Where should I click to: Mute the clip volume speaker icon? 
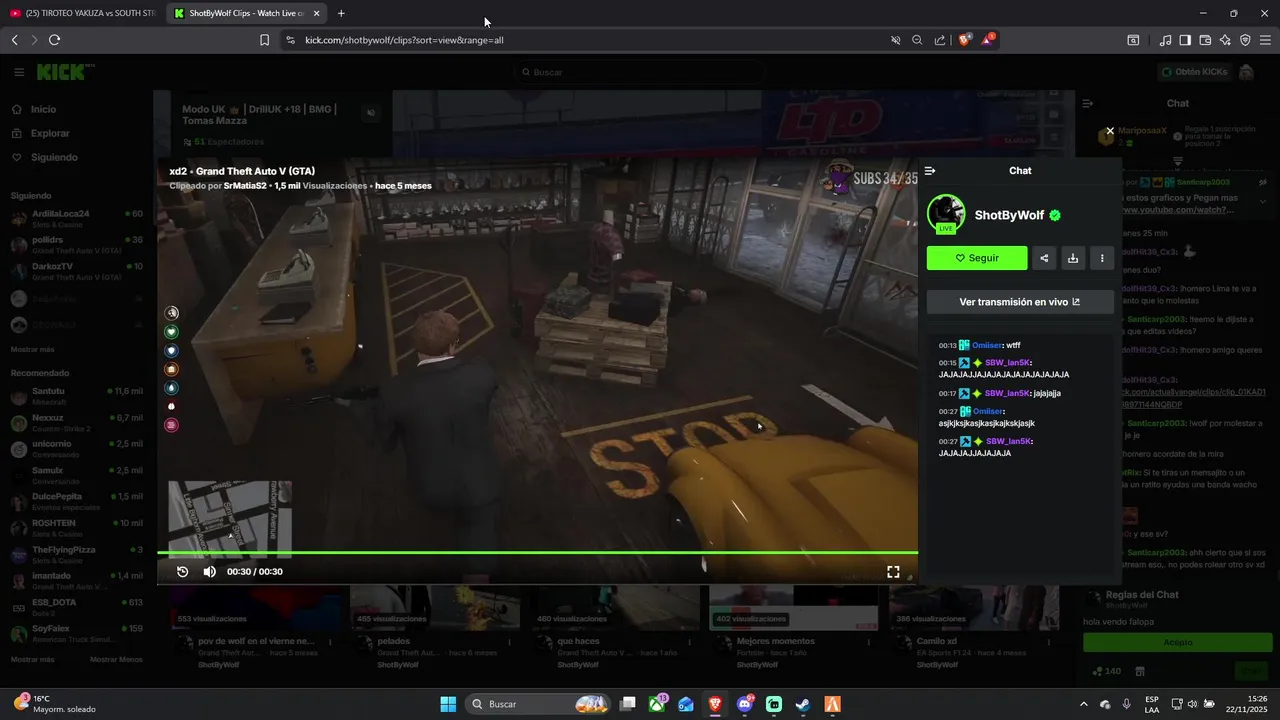(x=209, y=572)
